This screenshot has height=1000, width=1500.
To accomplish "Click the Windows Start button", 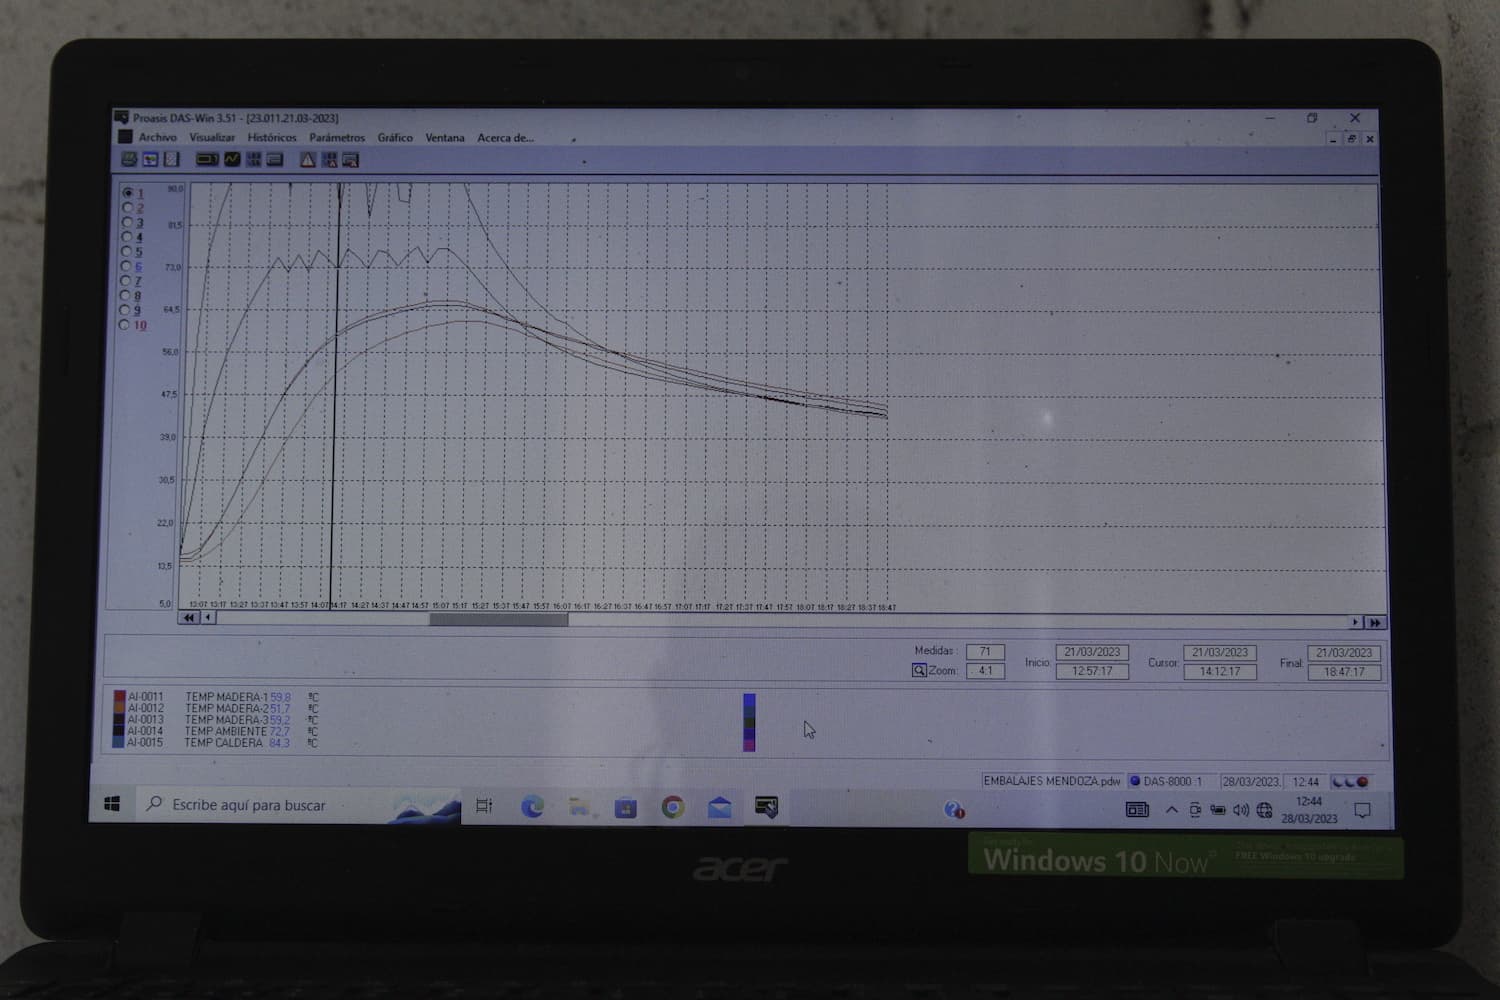I will pyautogui.click(x=112, y=804).
